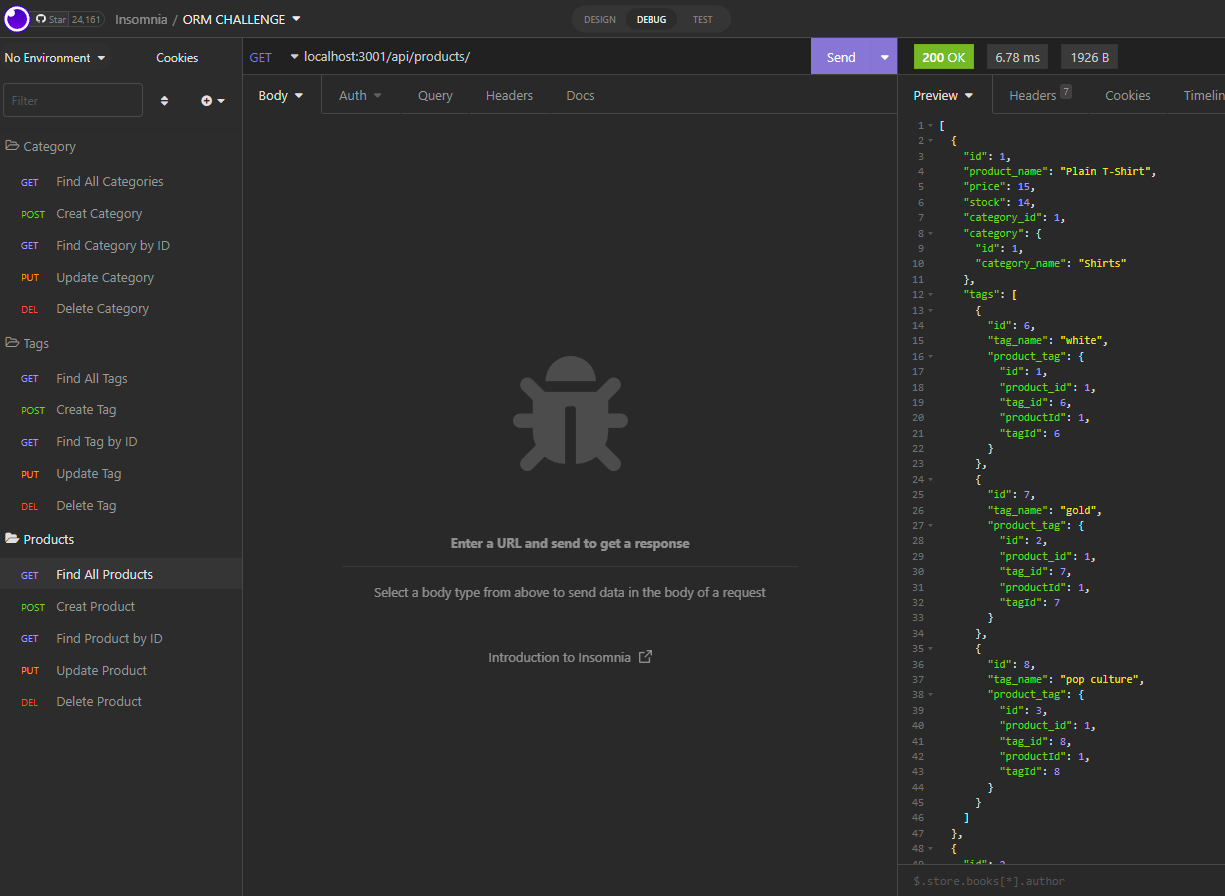This screenshot has height=896, width=1225.
Task: Click the Tags folder icon
Action: pos(14,343)
